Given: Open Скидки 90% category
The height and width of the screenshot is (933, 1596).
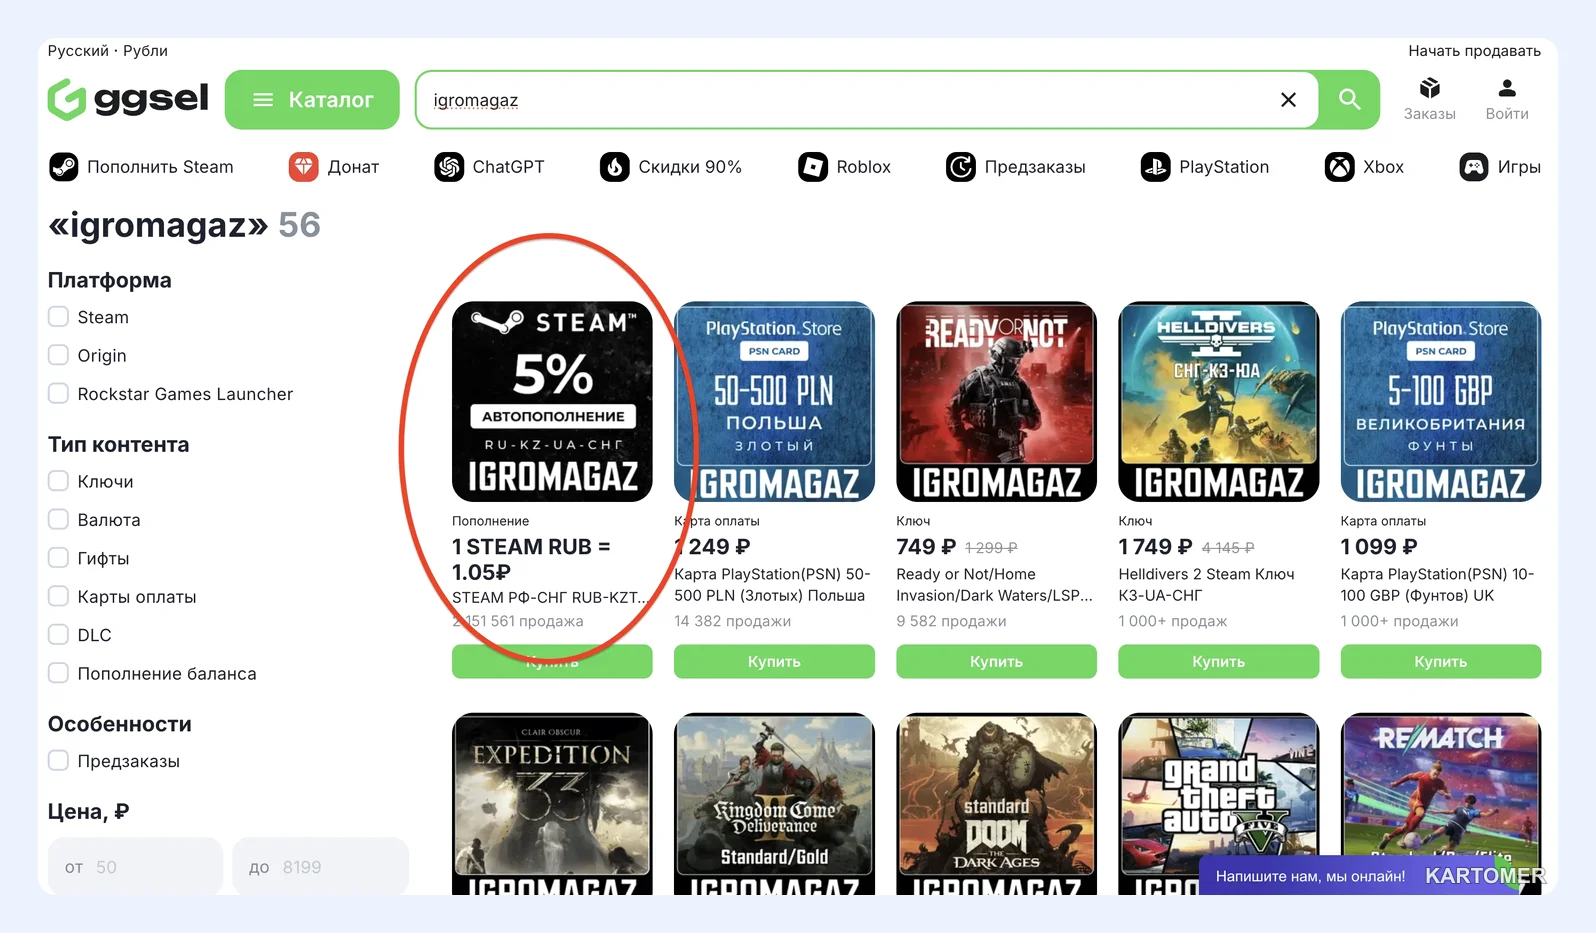Looking at the screenshot, I should pyautogui.click(x=671, y=167).
